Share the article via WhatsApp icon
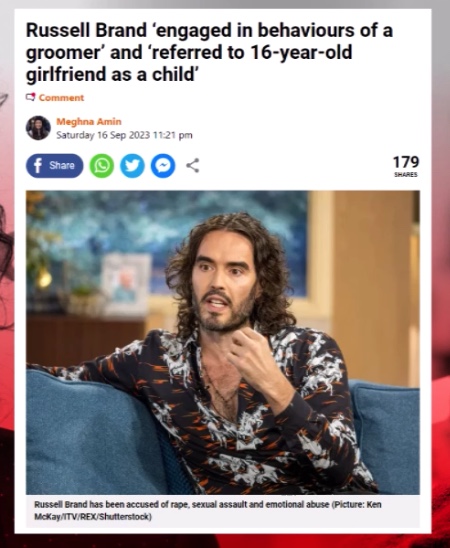The image size is (450, 548). pos(102,166)
